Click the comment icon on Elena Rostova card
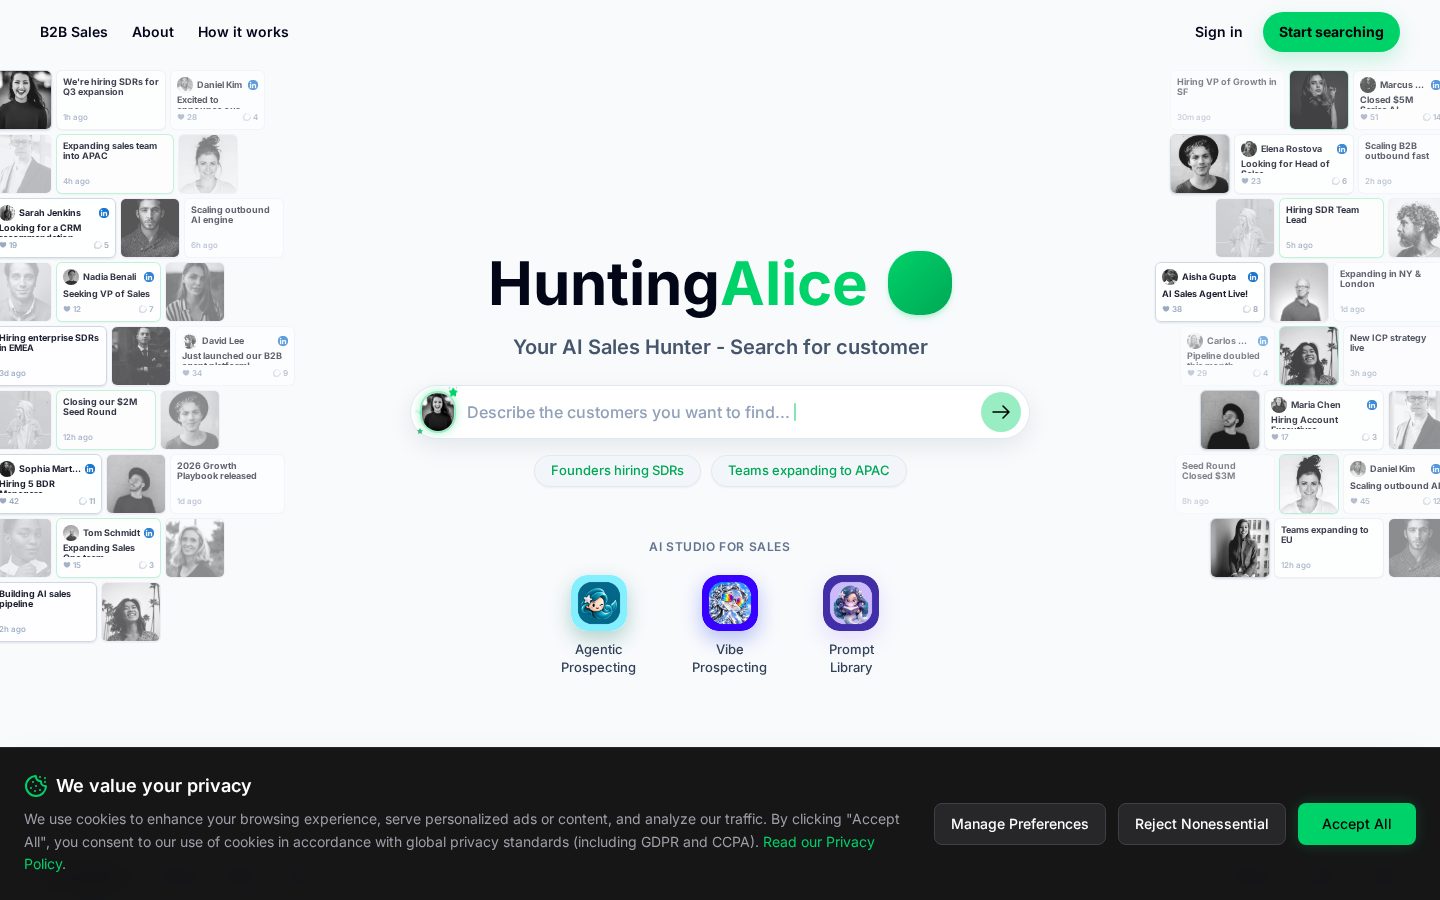Screen dimensions: 1440x900 point(1336,181)
